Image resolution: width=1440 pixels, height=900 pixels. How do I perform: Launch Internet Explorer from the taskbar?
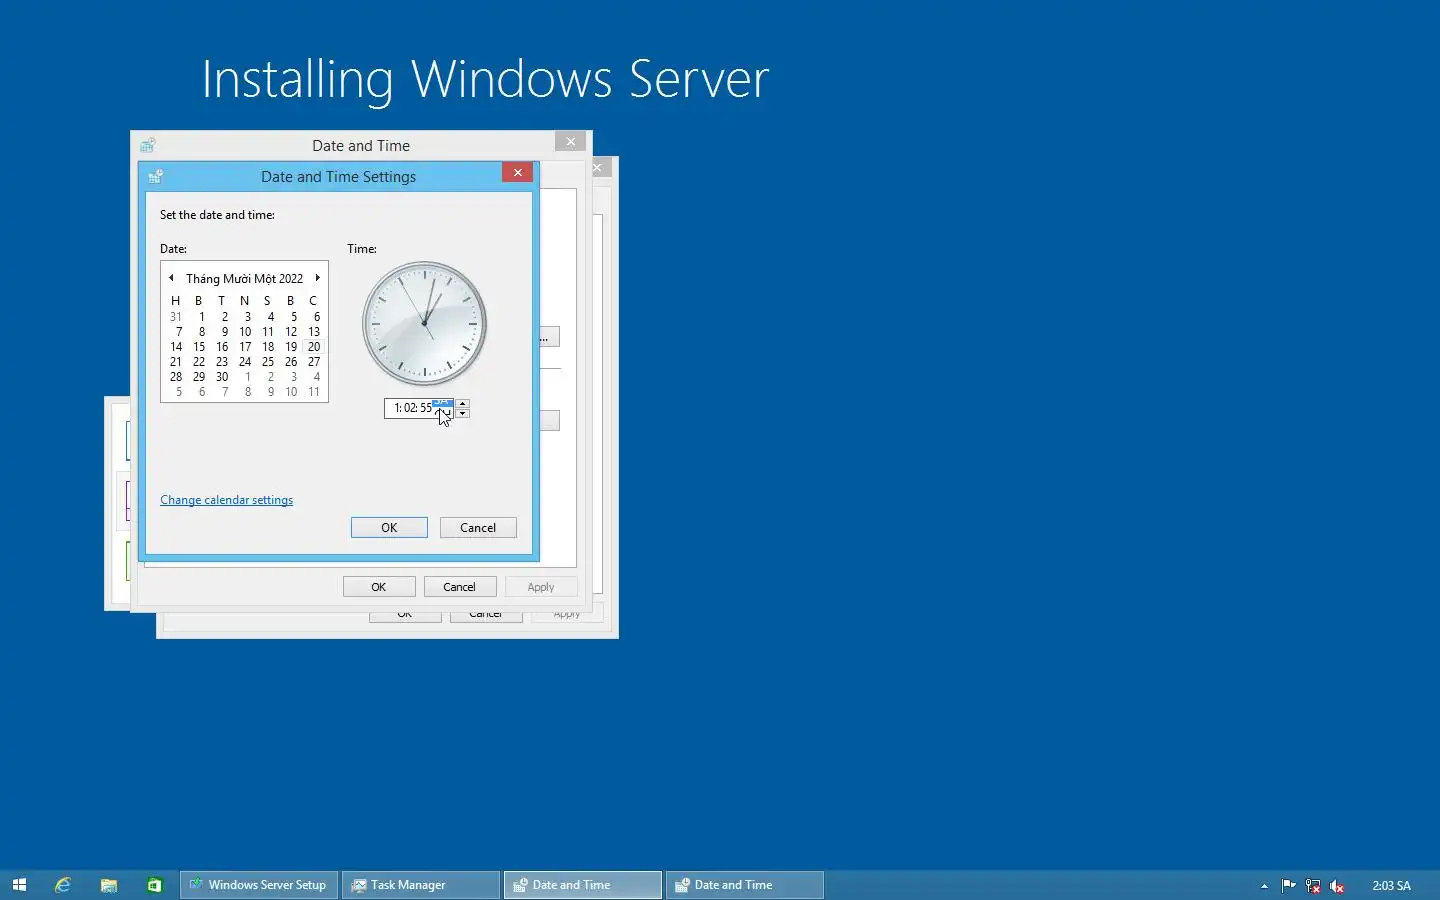point(63,885)
